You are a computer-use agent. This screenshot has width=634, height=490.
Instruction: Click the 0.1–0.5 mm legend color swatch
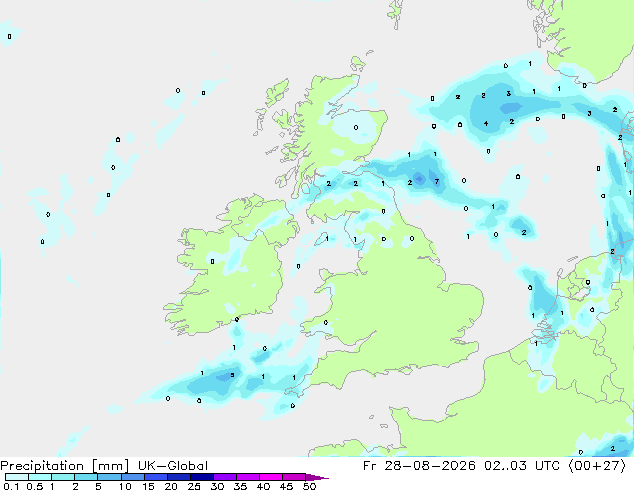(17, 477)
